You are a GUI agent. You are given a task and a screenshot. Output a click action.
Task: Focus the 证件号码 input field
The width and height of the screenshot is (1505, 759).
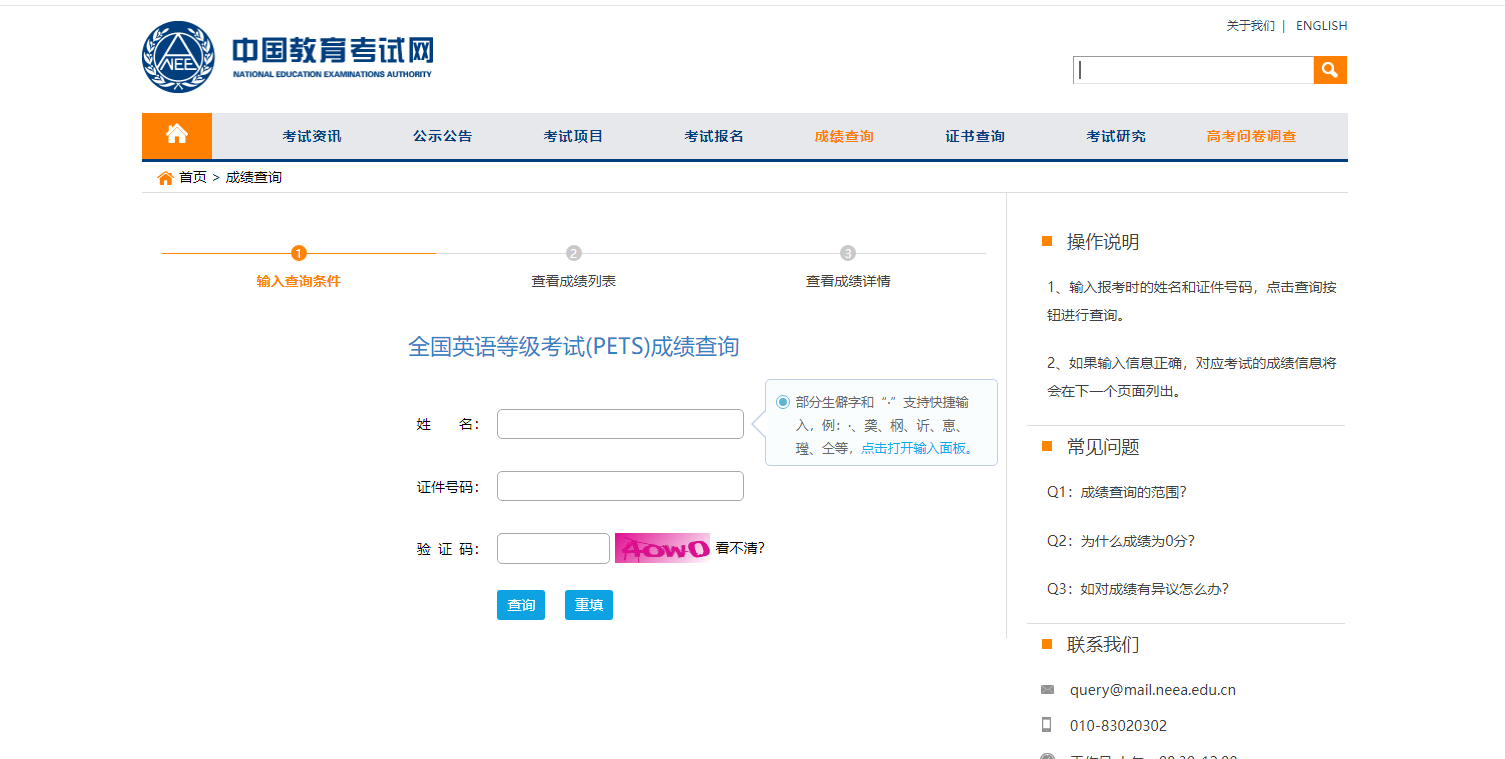click(620, 486)
